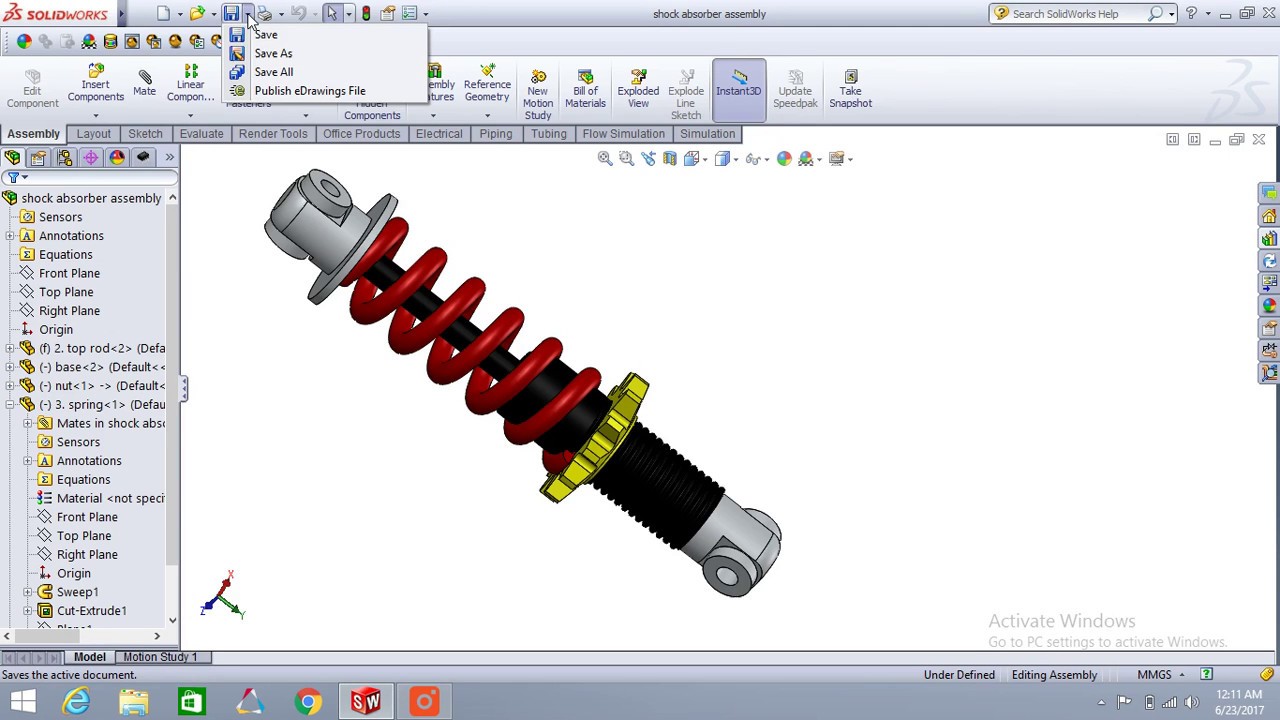The image size is (1280, 720).
Task: Open the Reference Geometry dropdown arrow
Action: pyautogui.click(x=487, y=116)
